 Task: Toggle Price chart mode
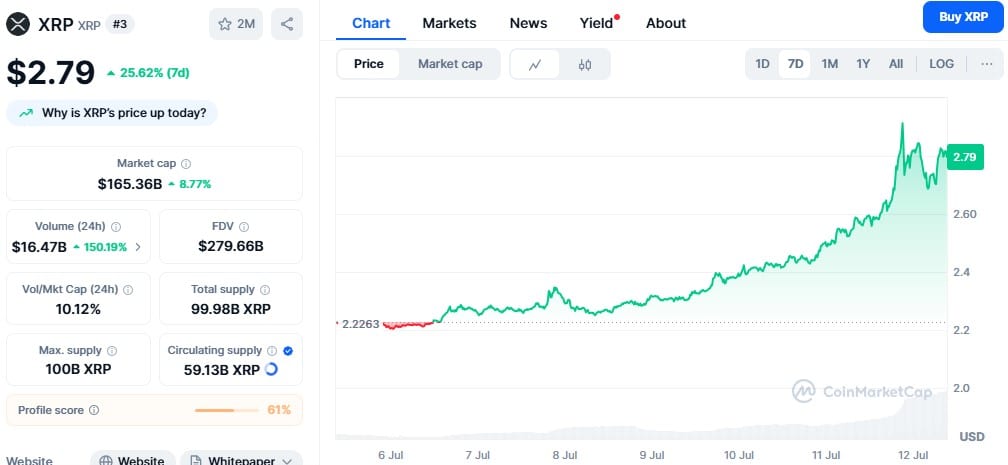pos(368,64)
